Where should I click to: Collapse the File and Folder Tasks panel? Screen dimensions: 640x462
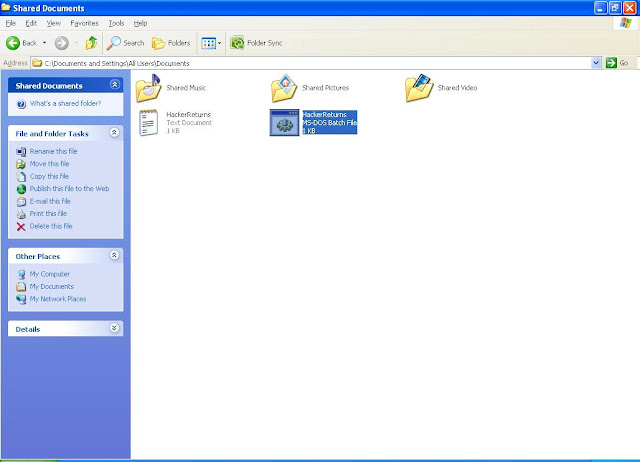115,132
